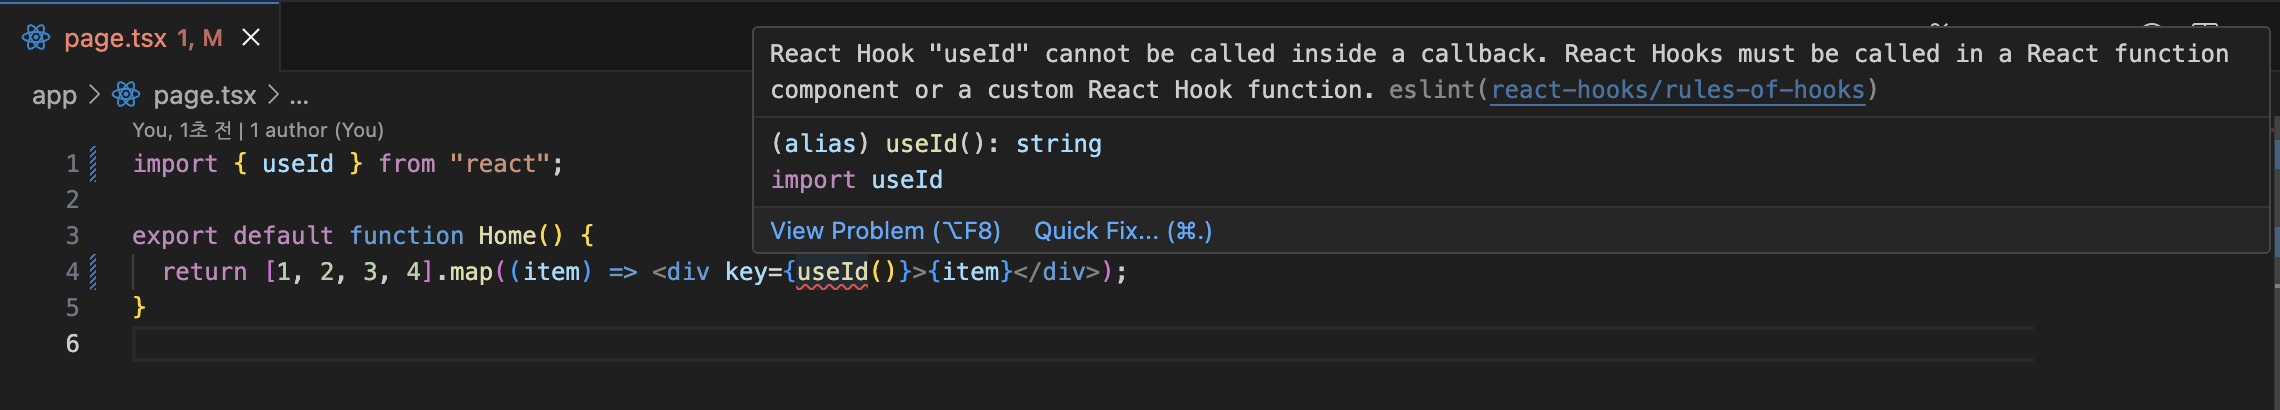Click line number 6 in the gutter

[x=72, y=344]
